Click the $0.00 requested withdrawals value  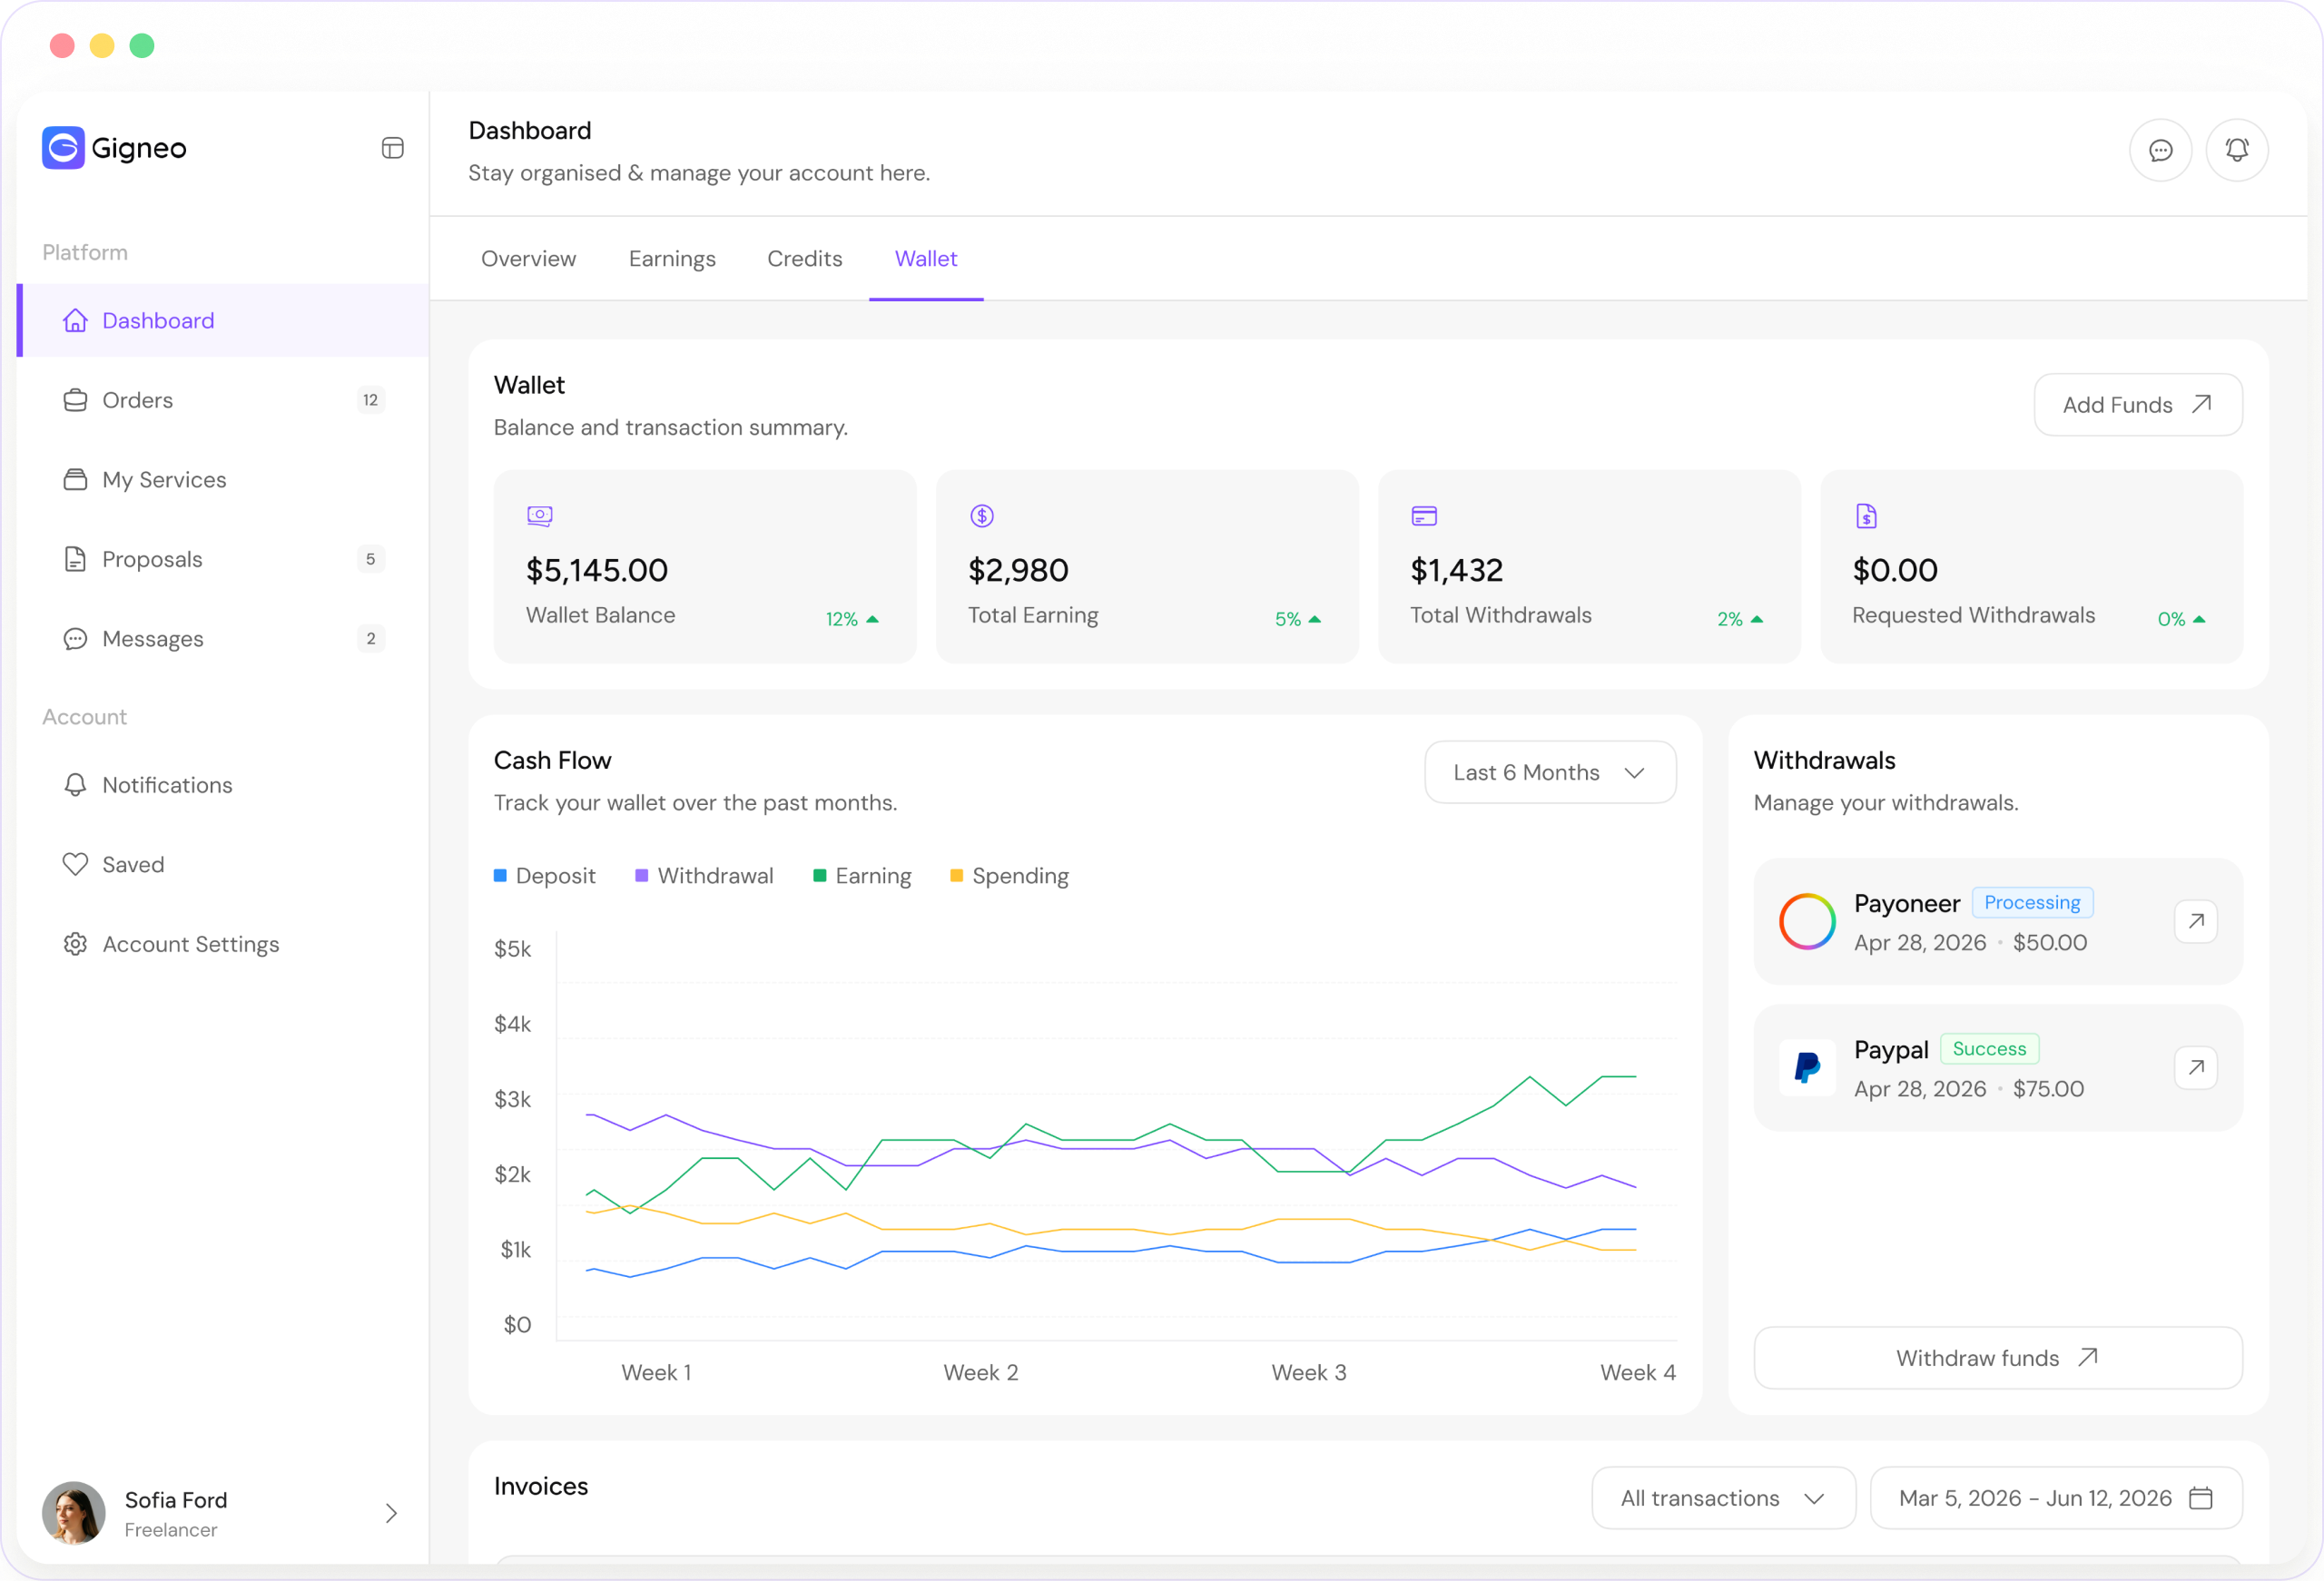[x=1895, y=570]
